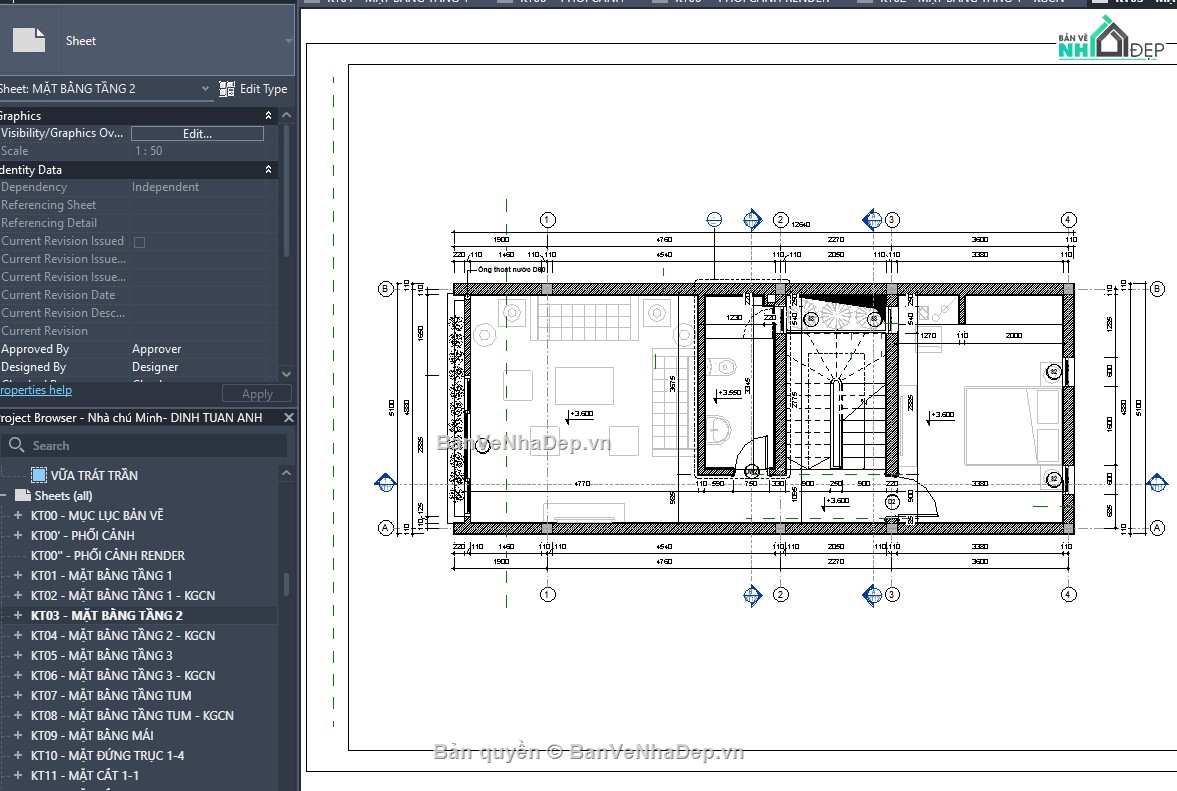This screenshot has width=1177, height=791.
Task: Select blue section head beside top grid 3
Action: [x=872, y=219]
